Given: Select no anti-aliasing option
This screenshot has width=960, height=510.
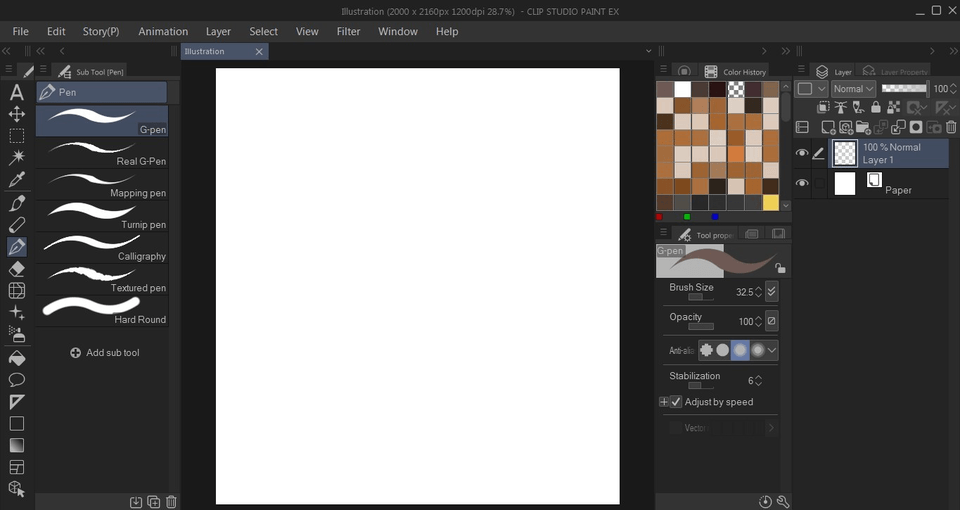Looking at the screenshot, I should (x=707, y=350).
